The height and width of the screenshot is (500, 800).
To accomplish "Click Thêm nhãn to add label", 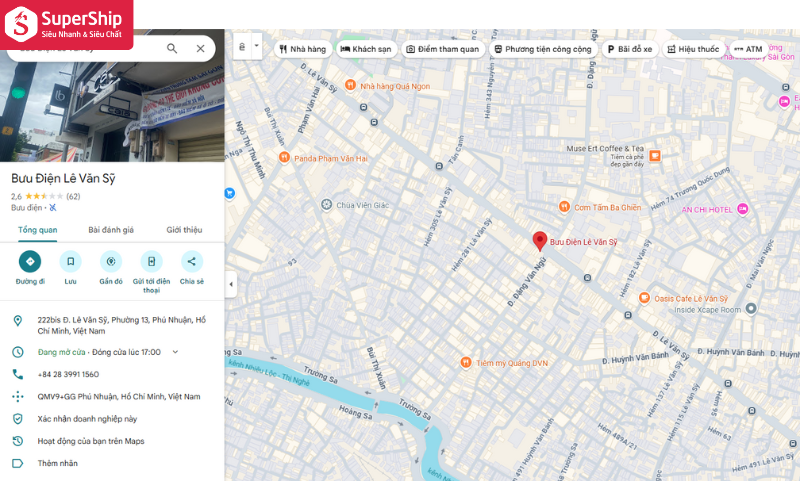I will [58, 463].
